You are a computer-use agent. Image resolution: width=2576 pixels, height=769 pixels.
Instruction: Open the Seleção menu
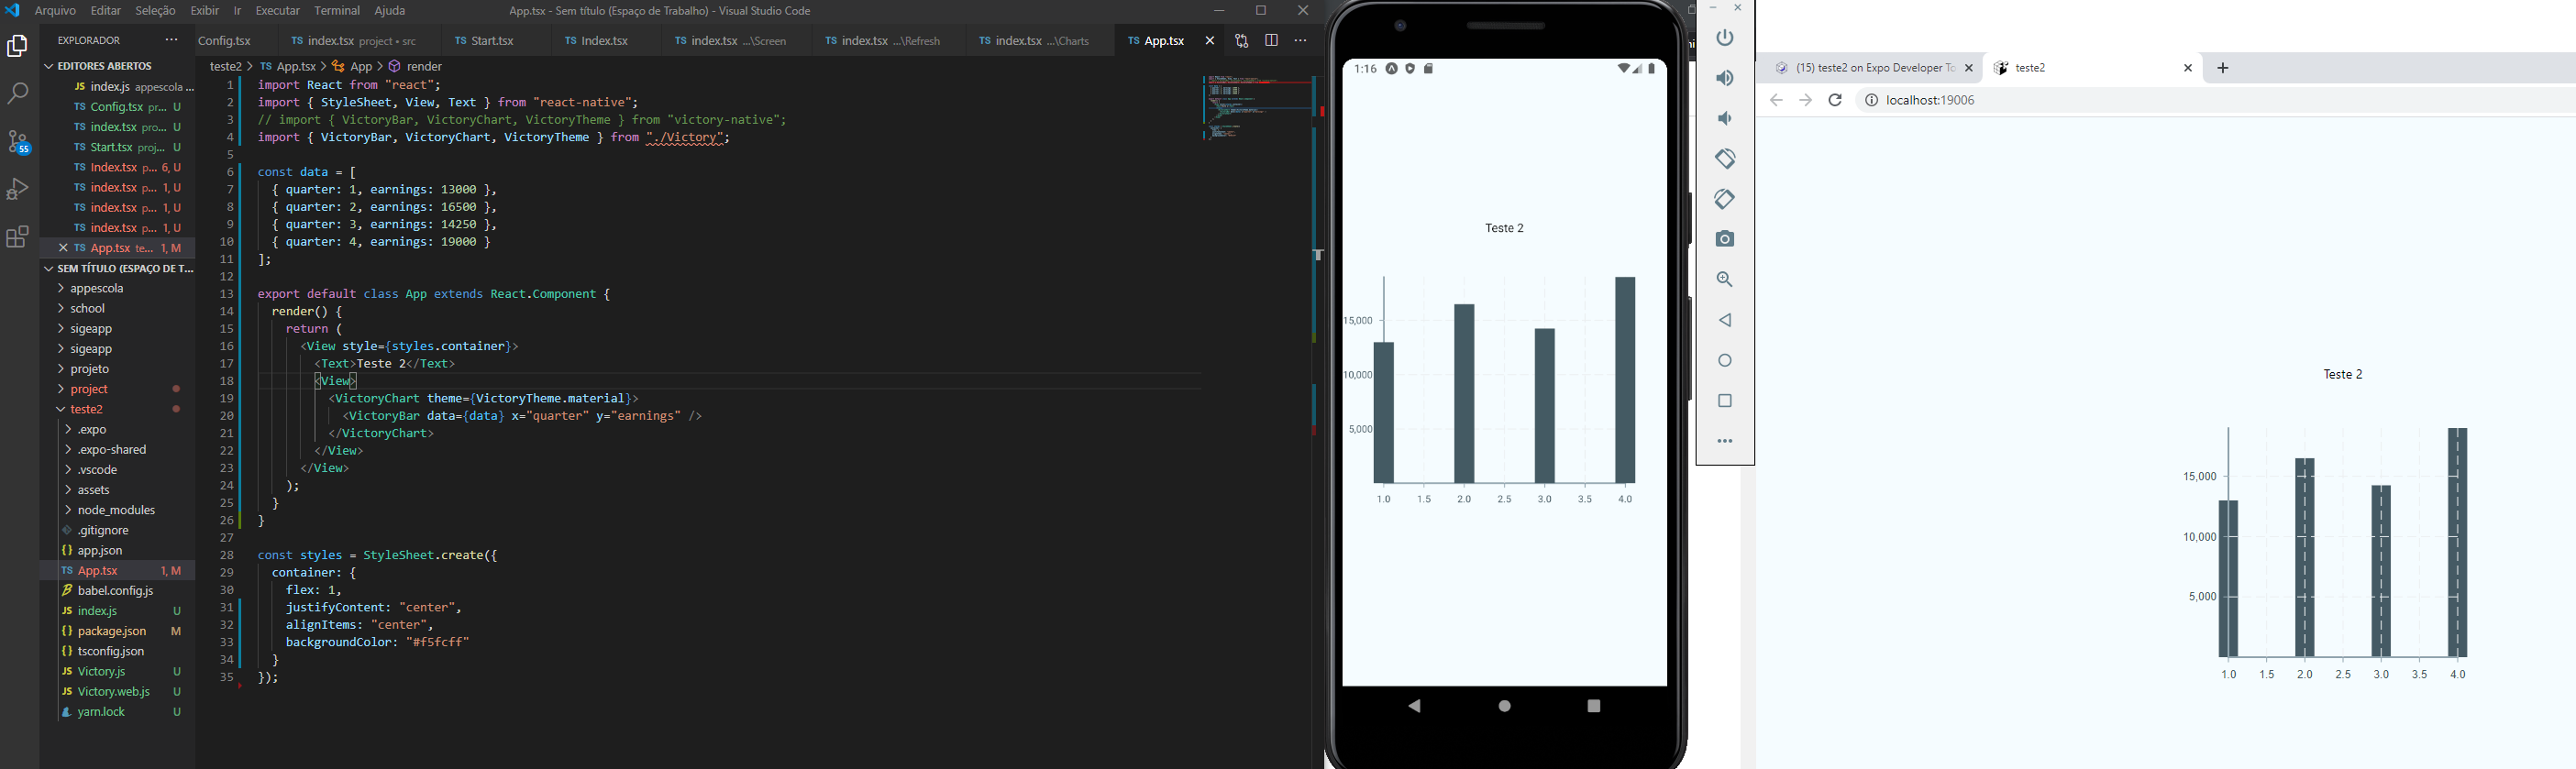point(155,11)
